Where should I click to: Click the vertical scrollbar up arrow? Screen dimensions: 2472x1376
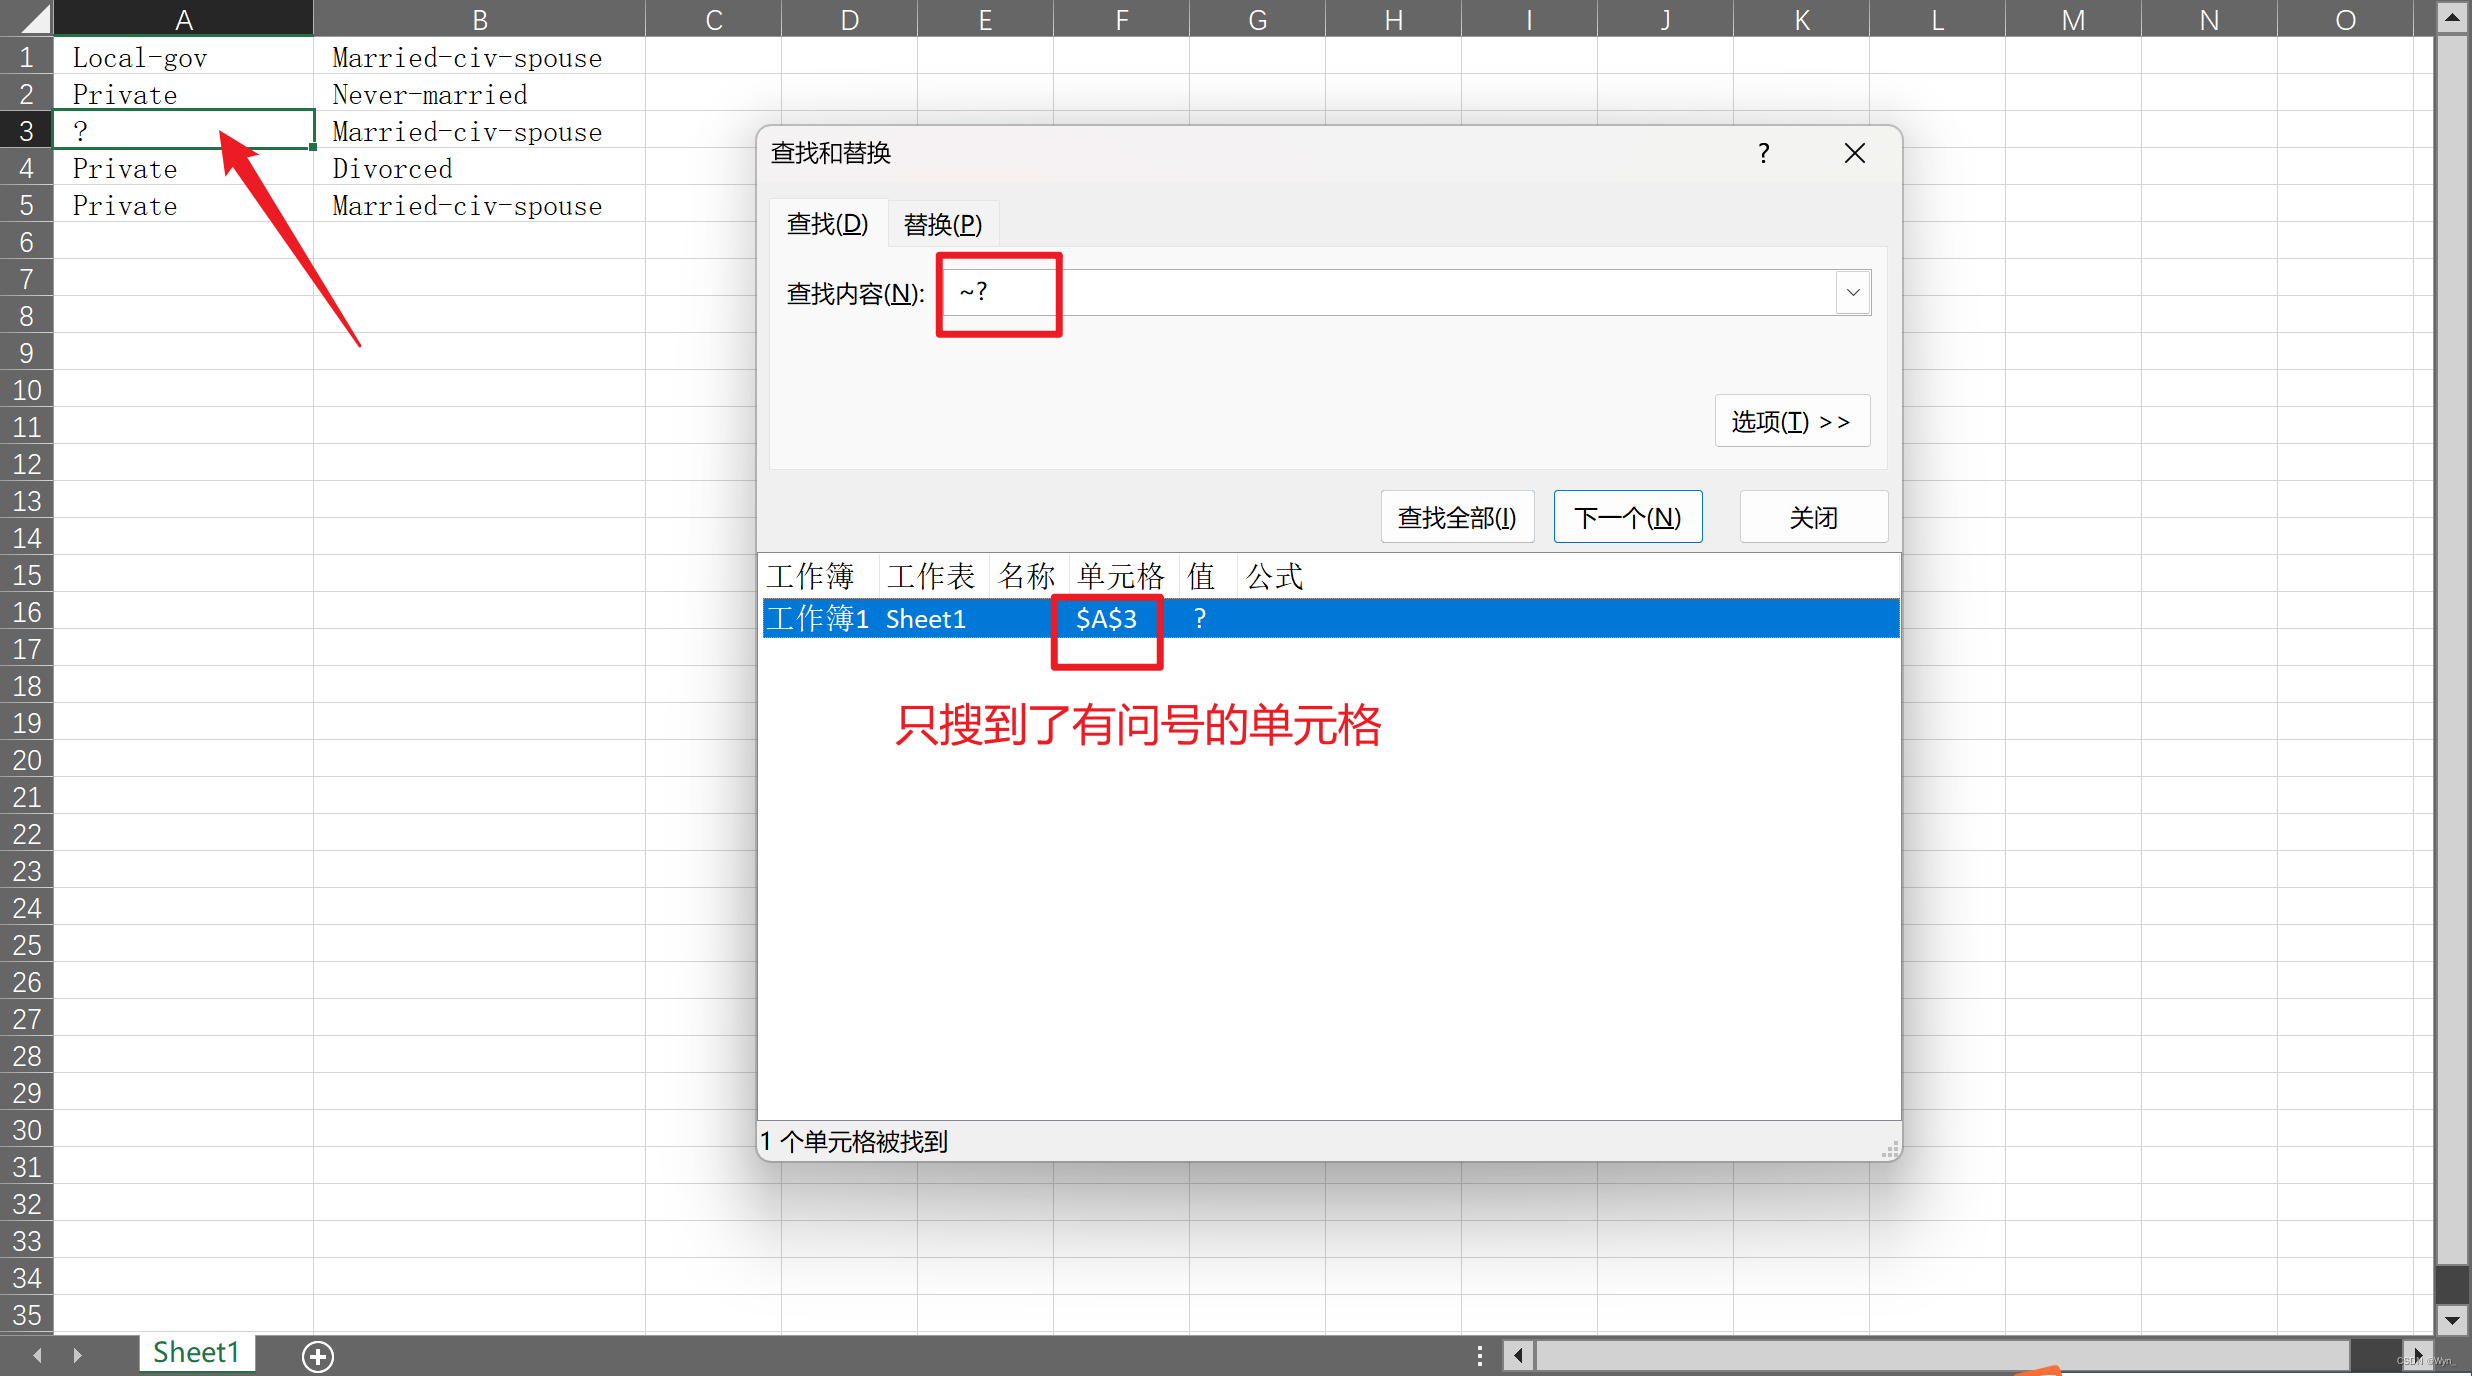[x=2451, y=18]
